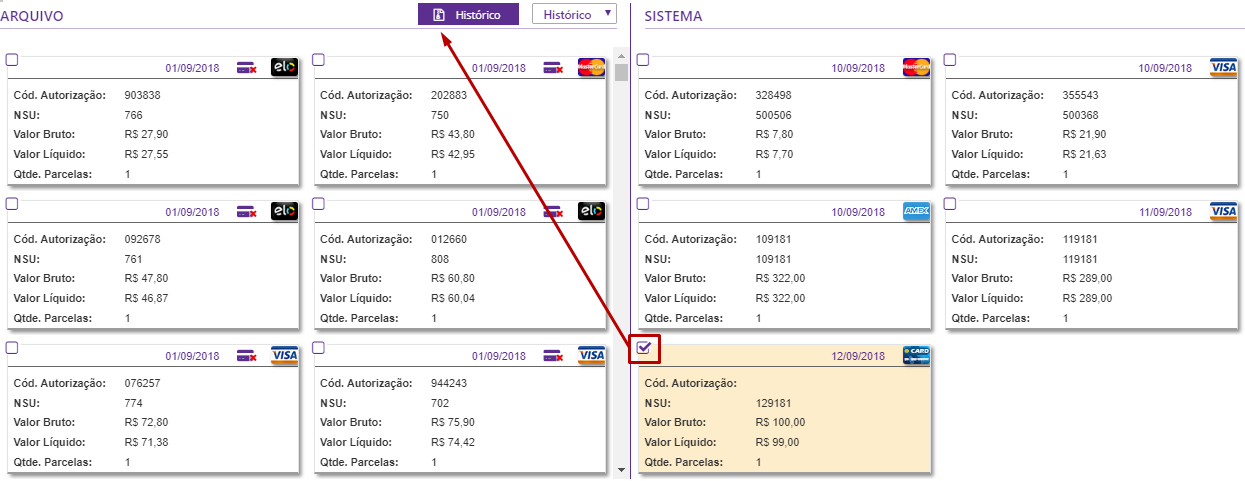Click the Arquivo list scrollbar down arrow

tap(621, 469)
